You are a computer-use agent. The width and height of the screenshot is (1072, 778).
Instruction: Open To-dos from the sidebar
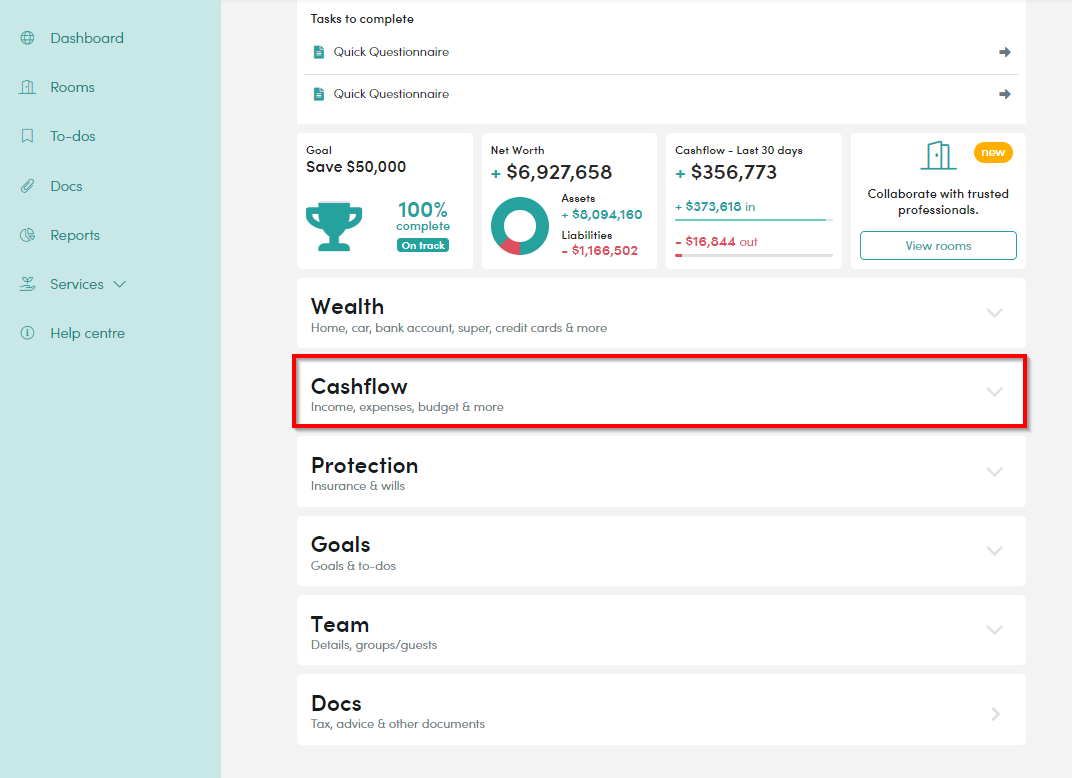point(72,136)
